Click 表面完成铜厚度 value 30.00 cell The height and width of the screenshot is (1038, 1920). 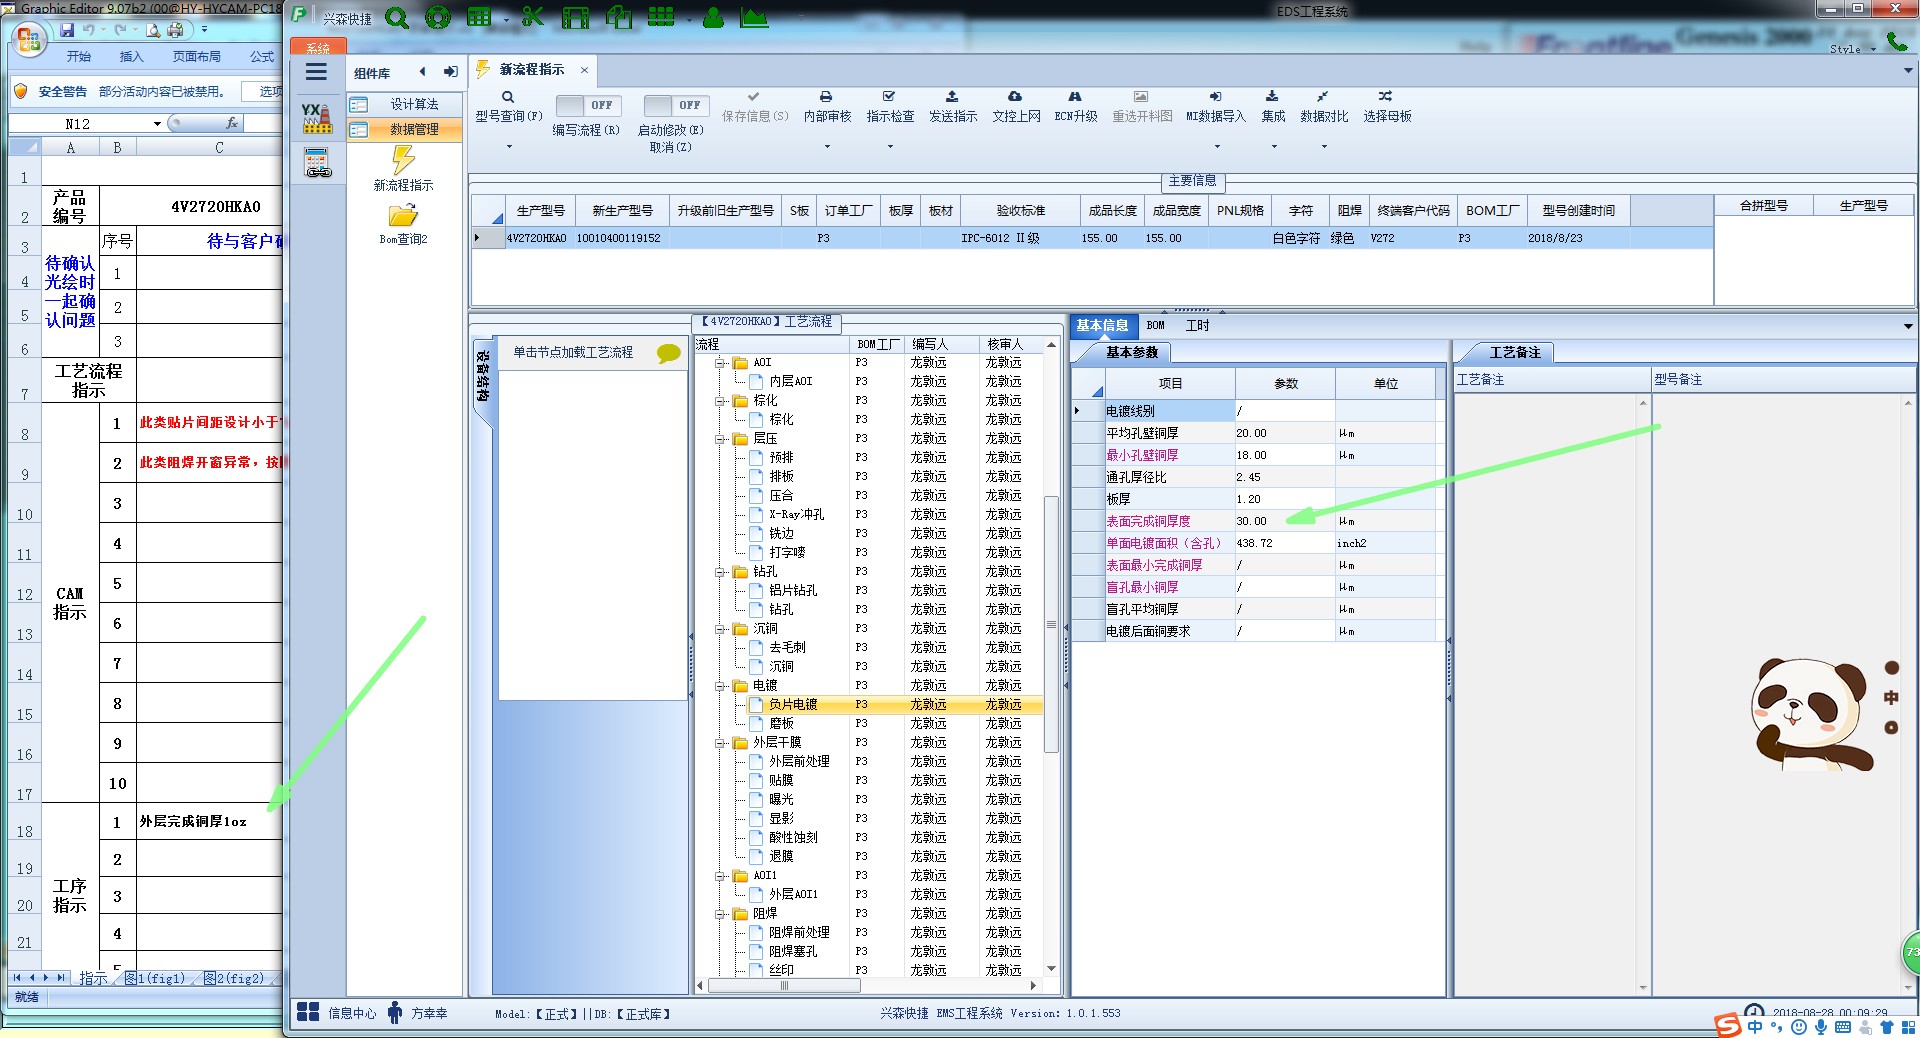pos(1284,521)
